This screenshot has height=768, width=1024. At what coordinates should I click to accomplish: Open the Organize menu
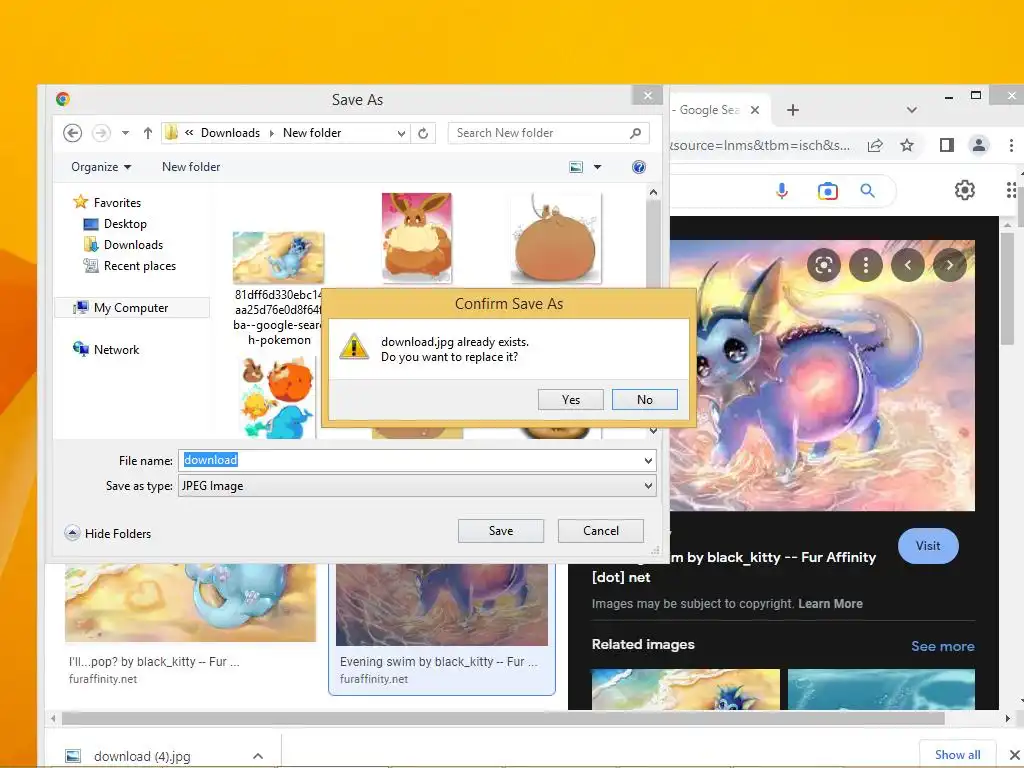point(101,167)
